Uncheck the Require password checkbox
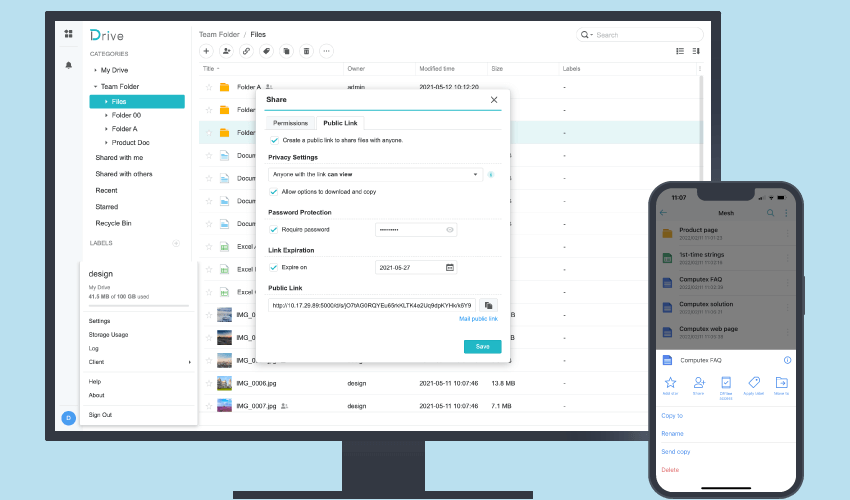This screenshot has width=850, height=500. tap(274, 229)
